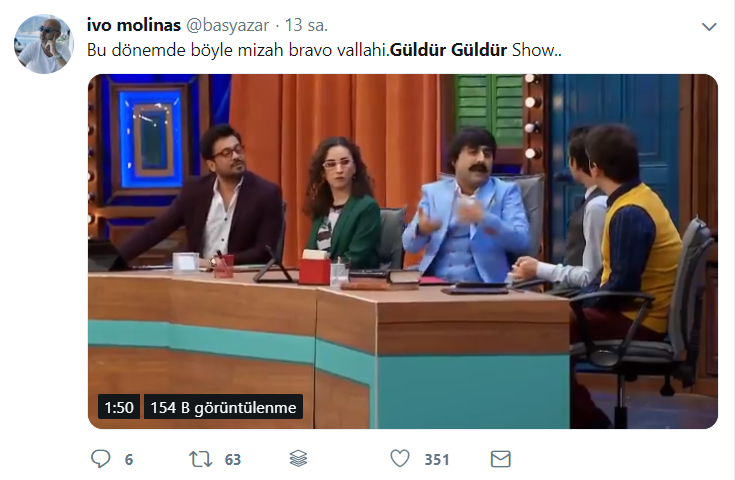Image resolution: width=735 pixels, height=480 pixels.
Task: Retweet the post via the arrows icon
Action: pos(201,459)
